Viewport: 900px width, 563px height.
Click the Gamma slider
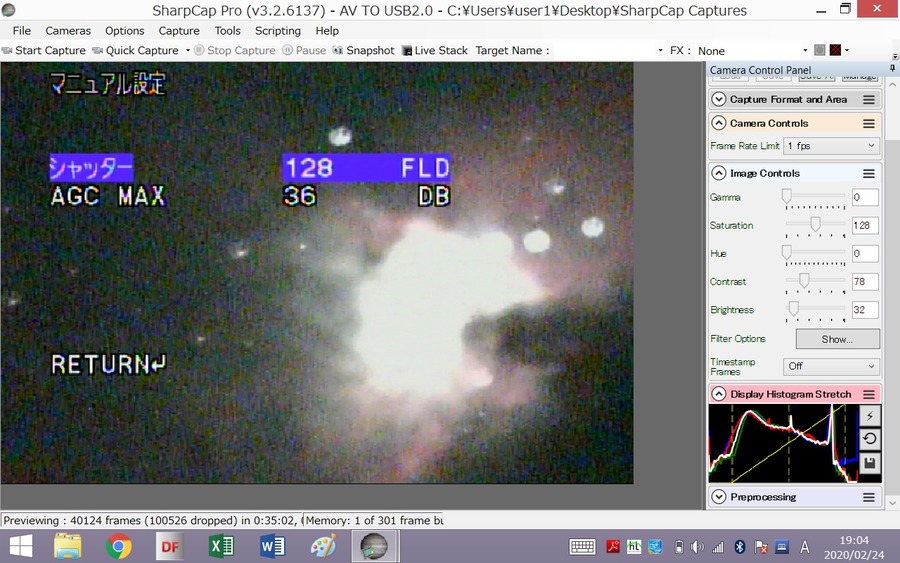pyautogui.click(x=815, y=197)
